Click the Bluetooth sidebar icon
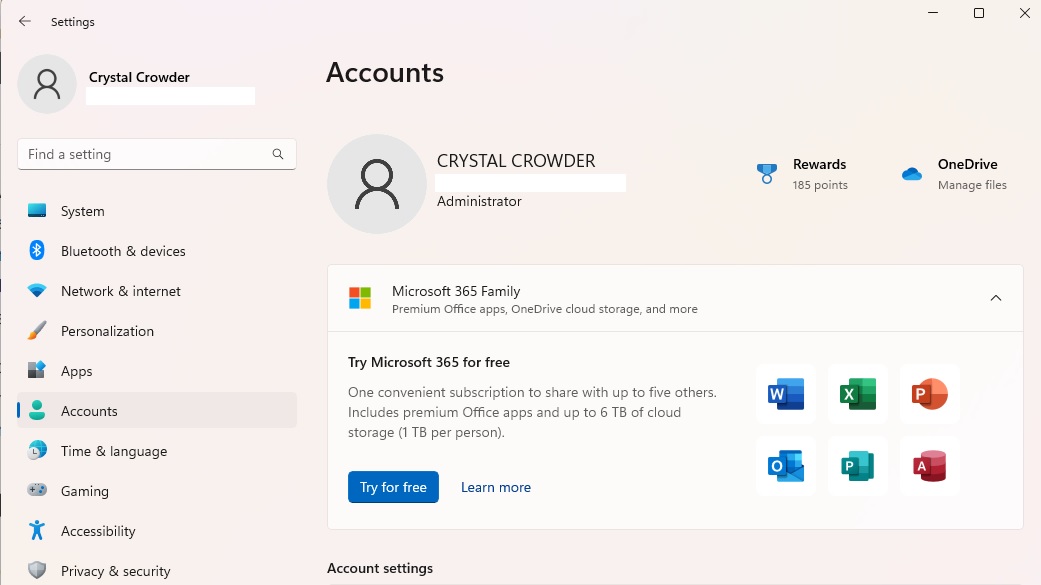Image resolution: width=1041 pixels, height=585 pixels. [35, 251]
